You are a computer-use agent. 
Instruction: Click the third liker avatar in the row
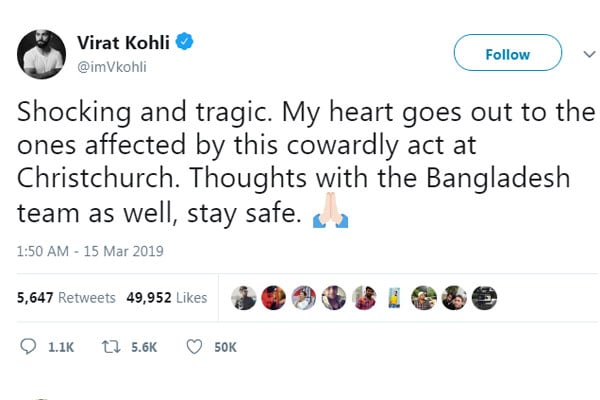click(303, 298)
